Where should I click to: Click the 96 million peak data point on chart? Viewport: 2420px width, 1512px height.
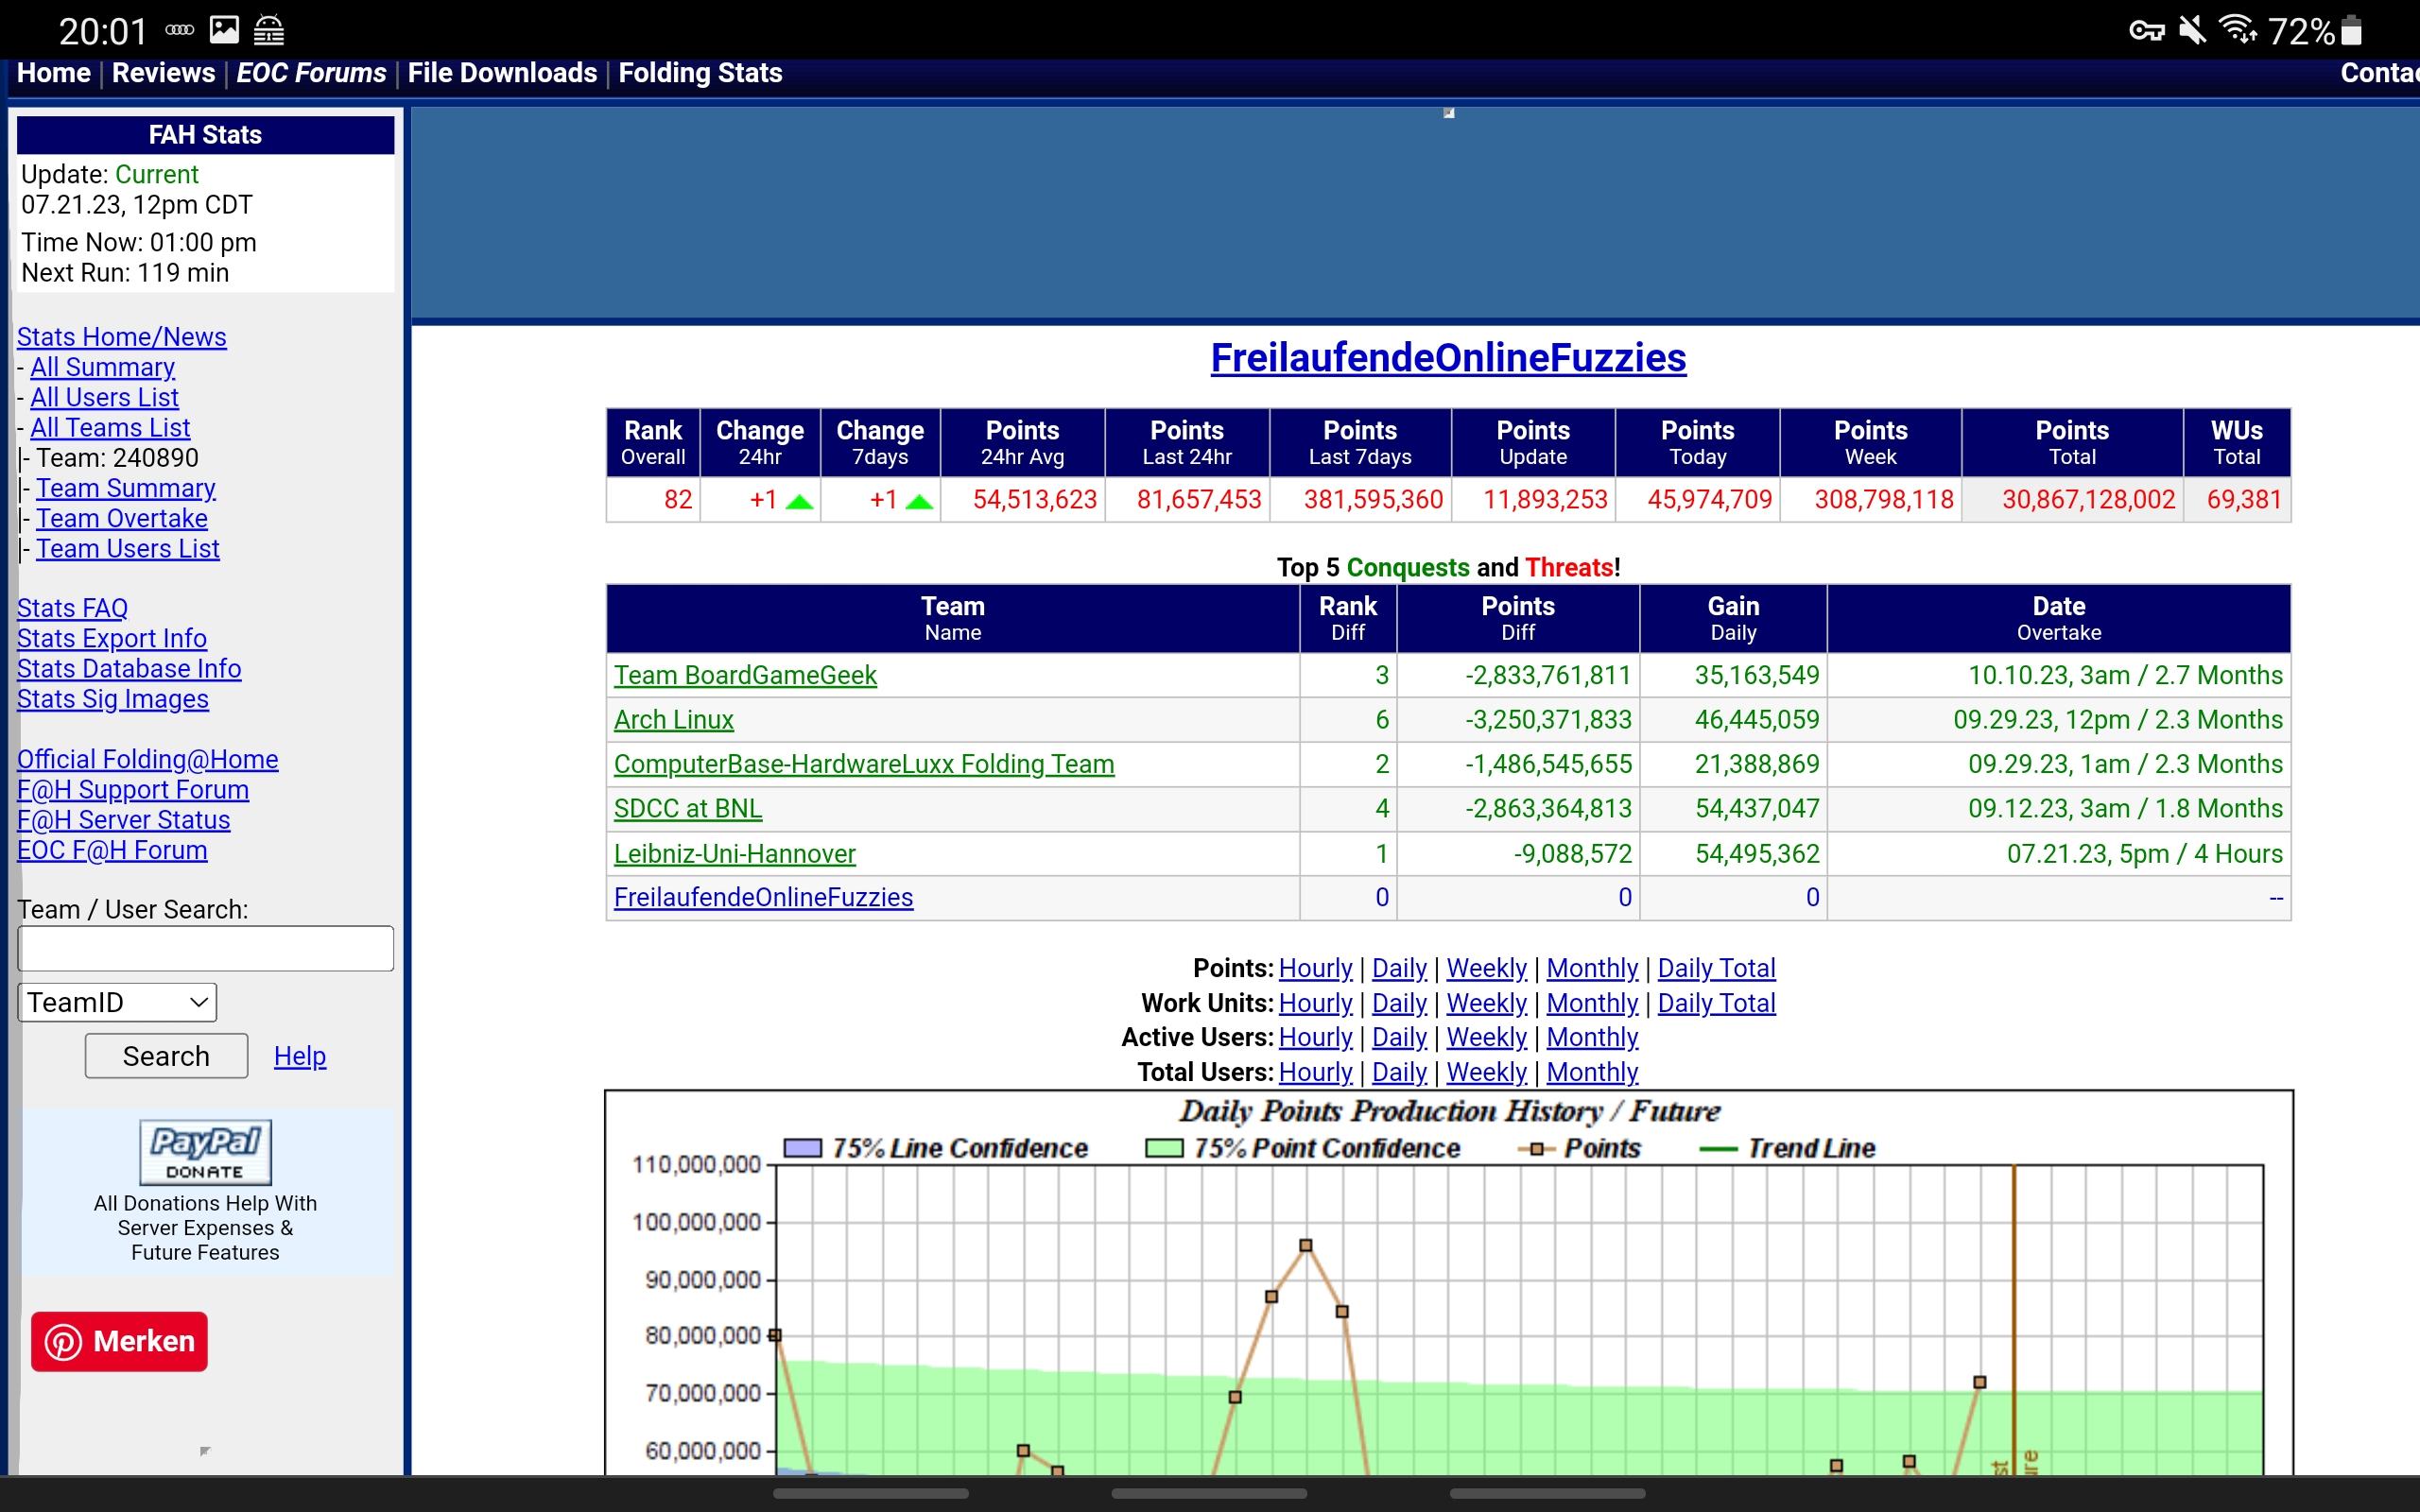pyautogui.click(x=1305, y=1245)
